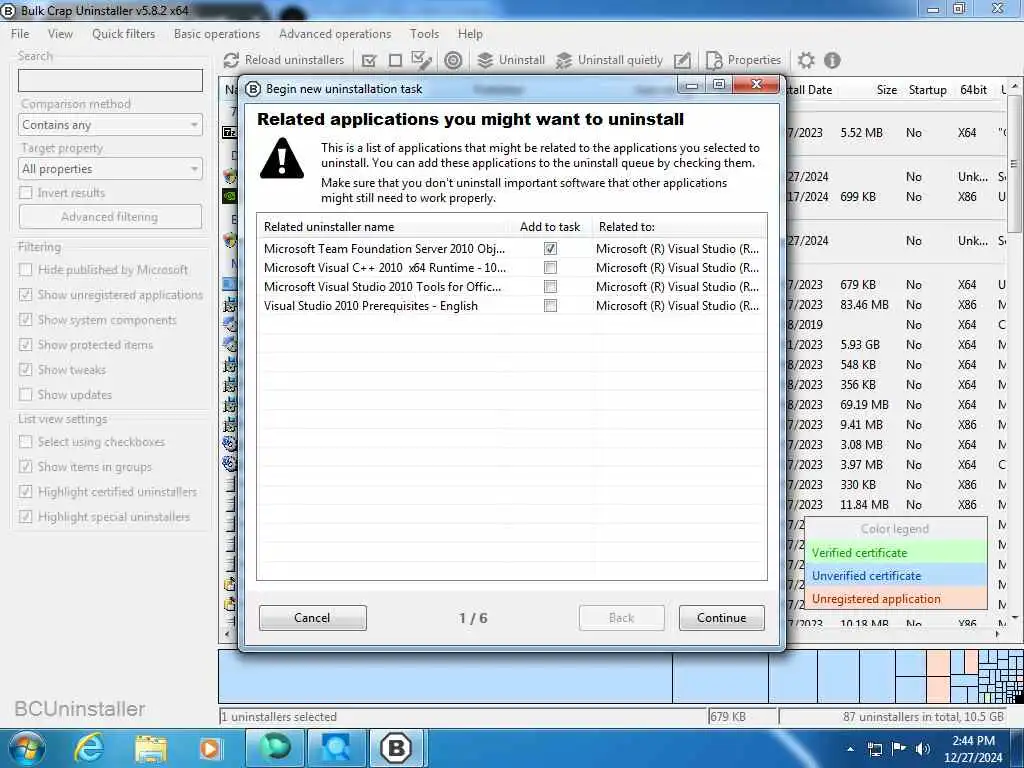
Task: Click the Back button in the dialog
Action: [x=622, y=618]
